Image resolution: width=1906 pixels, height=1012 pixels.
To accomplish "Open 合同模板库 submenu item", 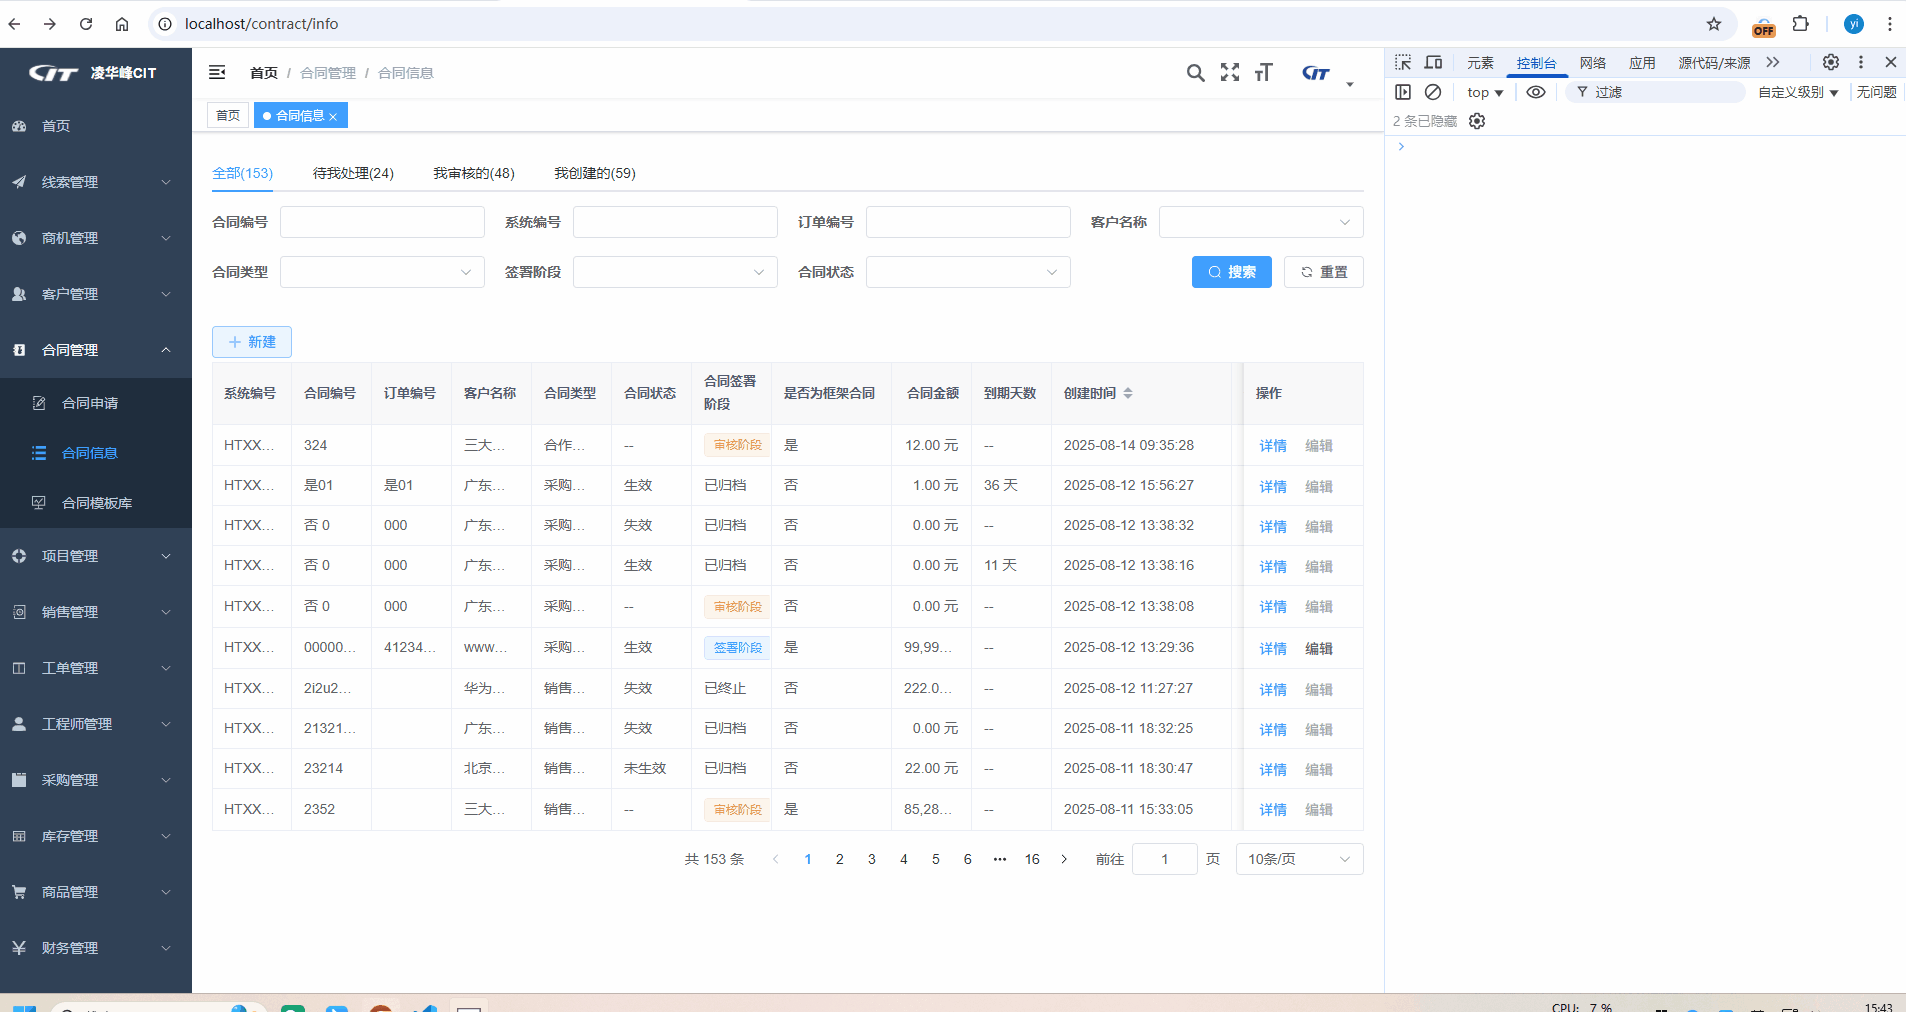I will click(x=96, y=503).
